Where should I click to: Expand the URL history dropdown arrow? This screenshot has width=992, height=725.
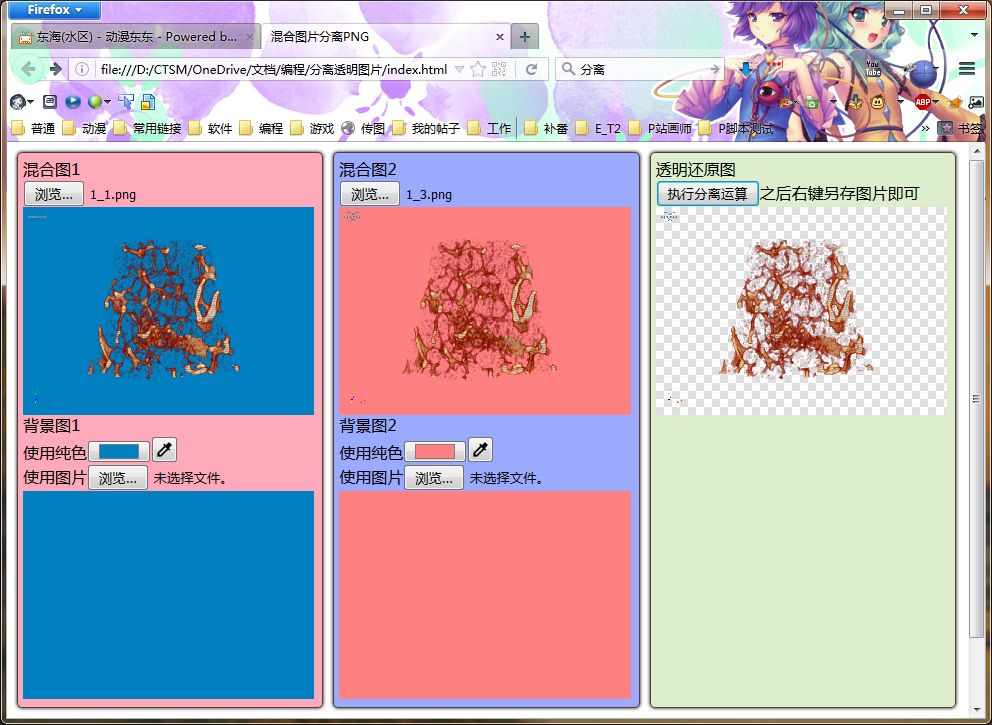(x=459, y=69)
